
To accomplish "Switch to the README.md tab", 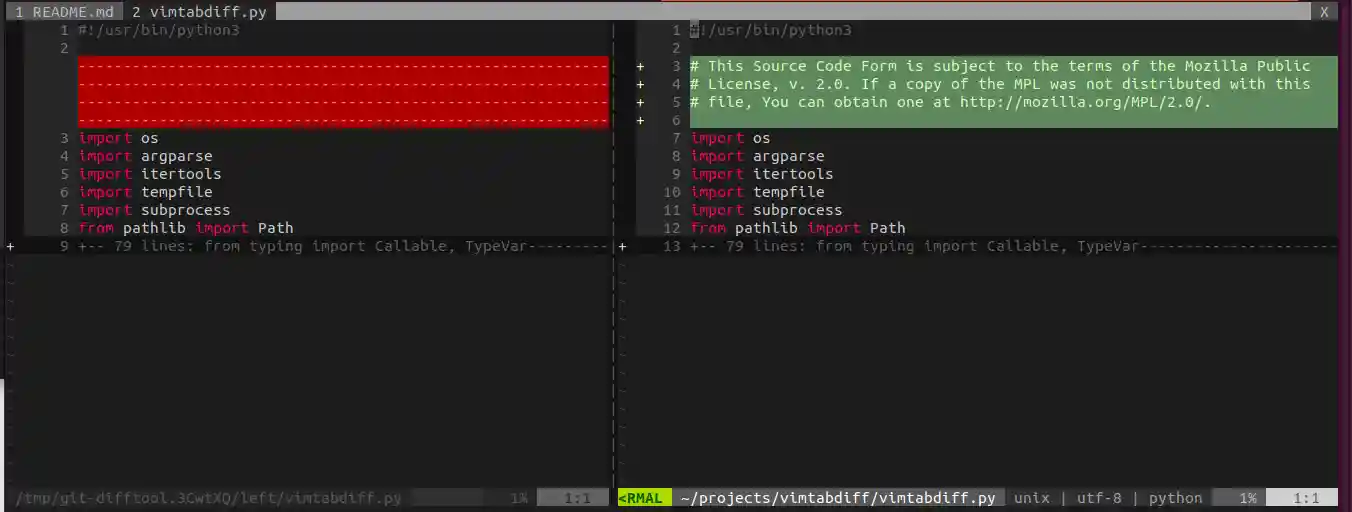I will click(x=64, y=12).
